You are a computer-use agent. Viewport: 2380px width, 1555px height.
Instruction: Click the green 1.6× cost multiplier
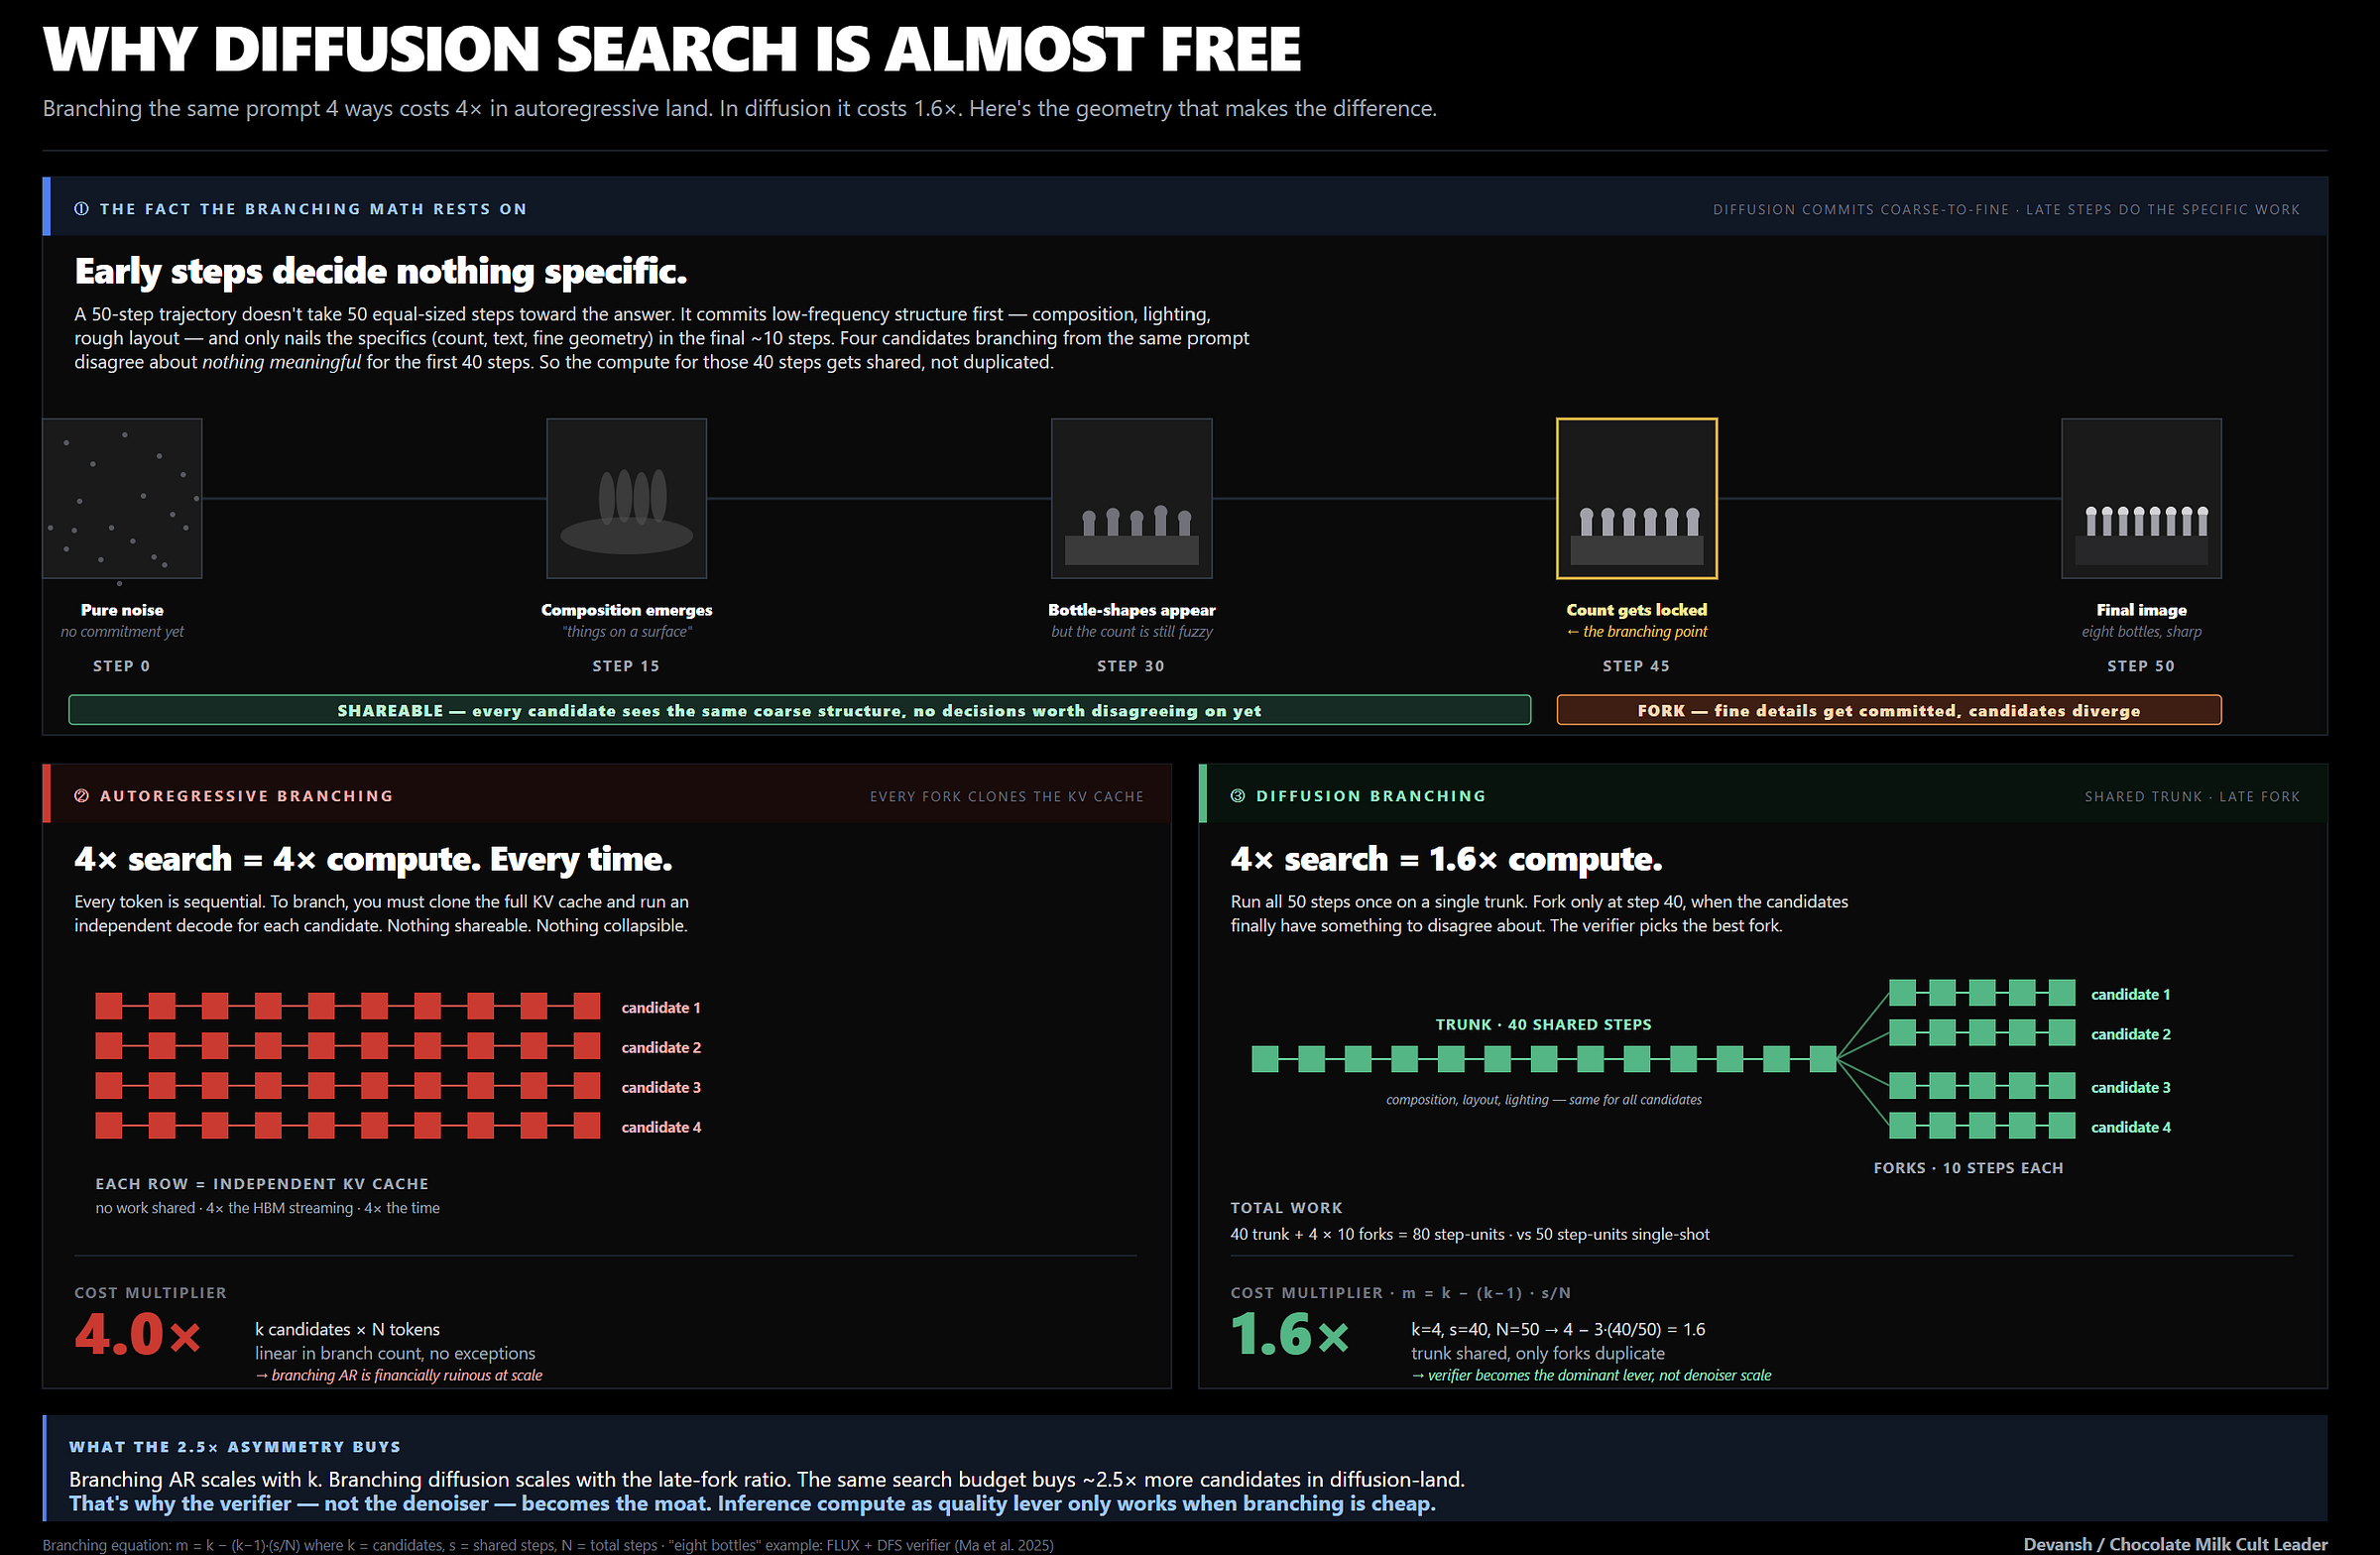(x=1290, y=1335)
